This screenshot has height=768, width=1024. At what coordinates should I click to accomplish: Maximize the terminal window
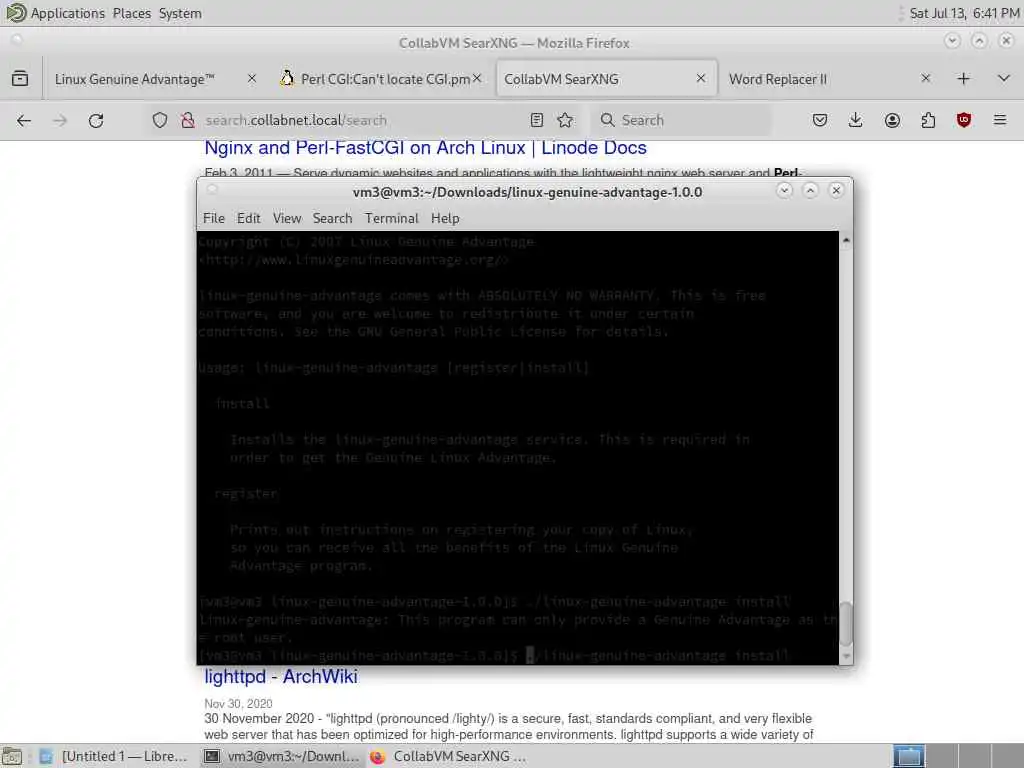pos(810,190)
